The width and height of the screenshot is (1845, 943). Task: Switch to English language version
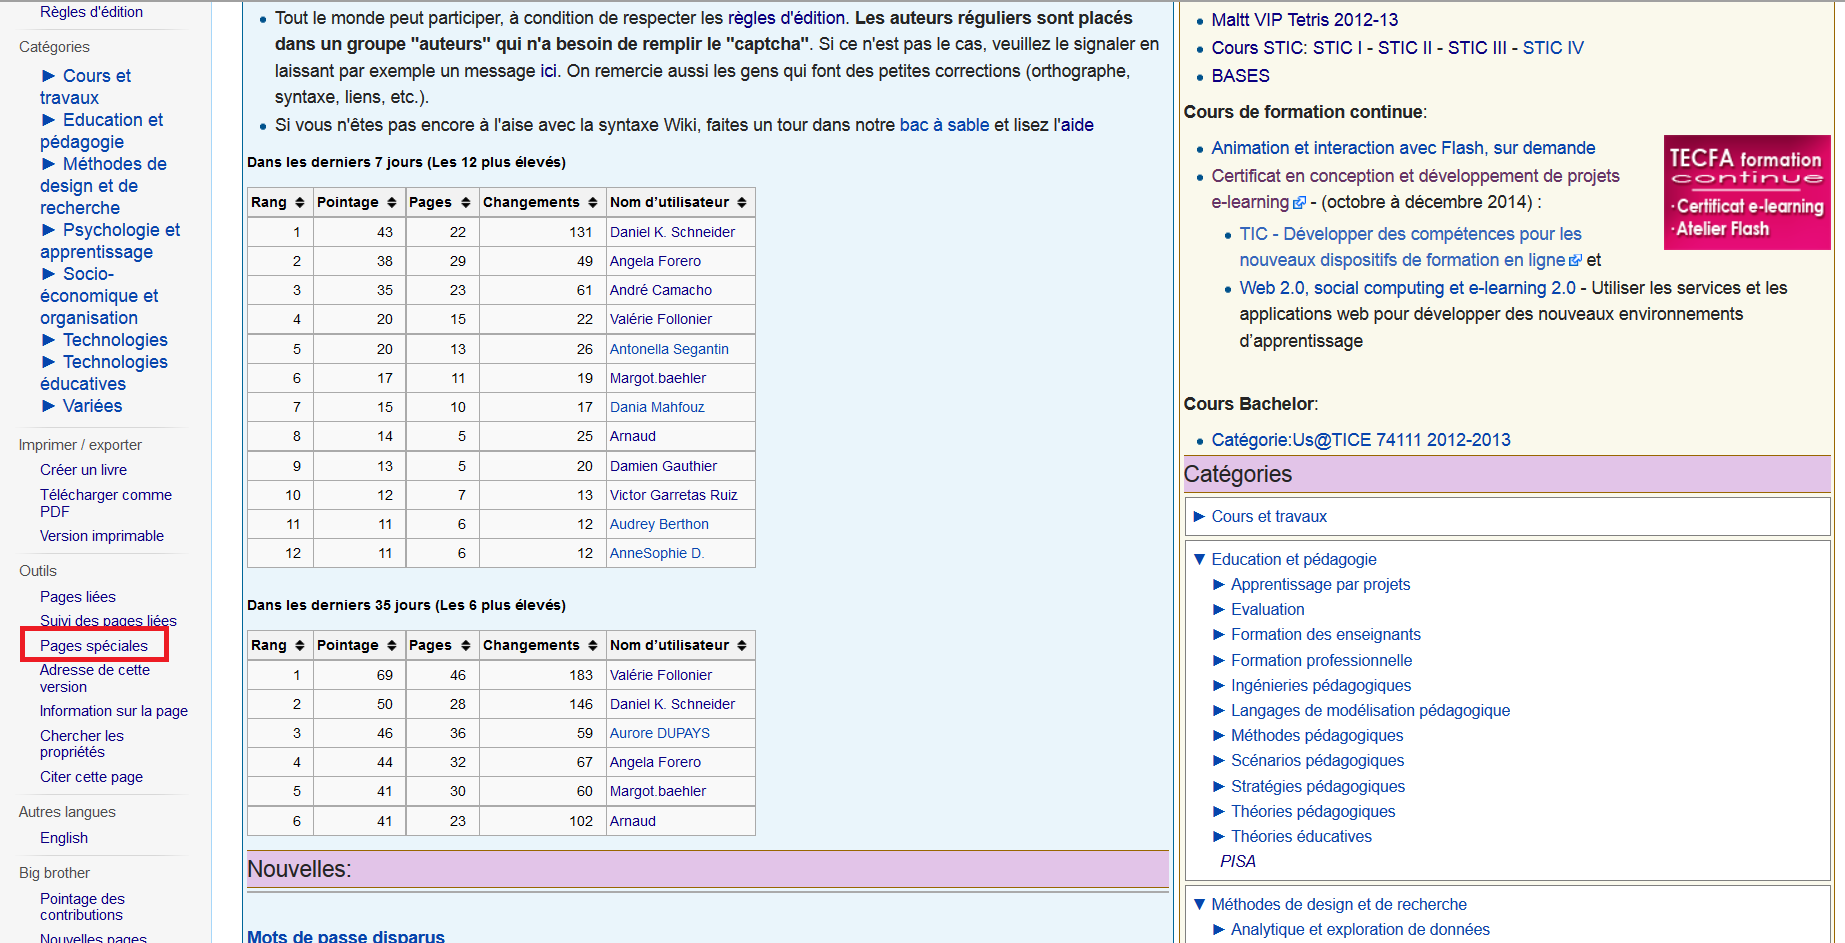coord(64,838)
